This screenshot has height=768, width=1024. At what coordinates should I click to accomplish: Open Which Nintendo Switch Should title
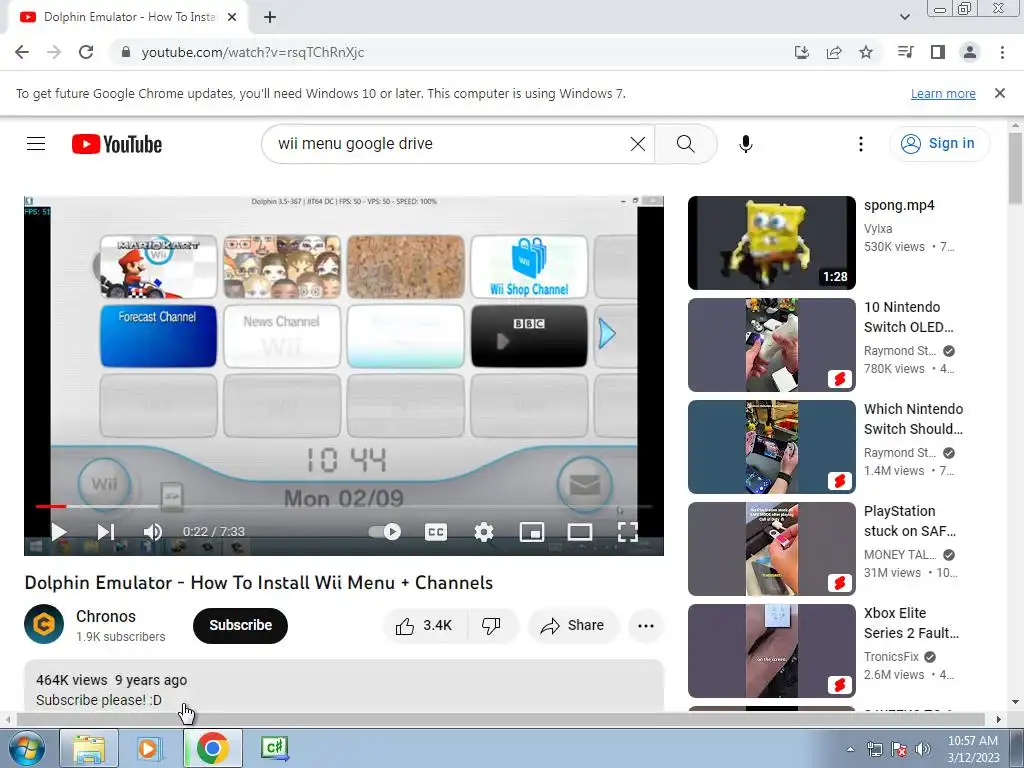tap(913, 419)
